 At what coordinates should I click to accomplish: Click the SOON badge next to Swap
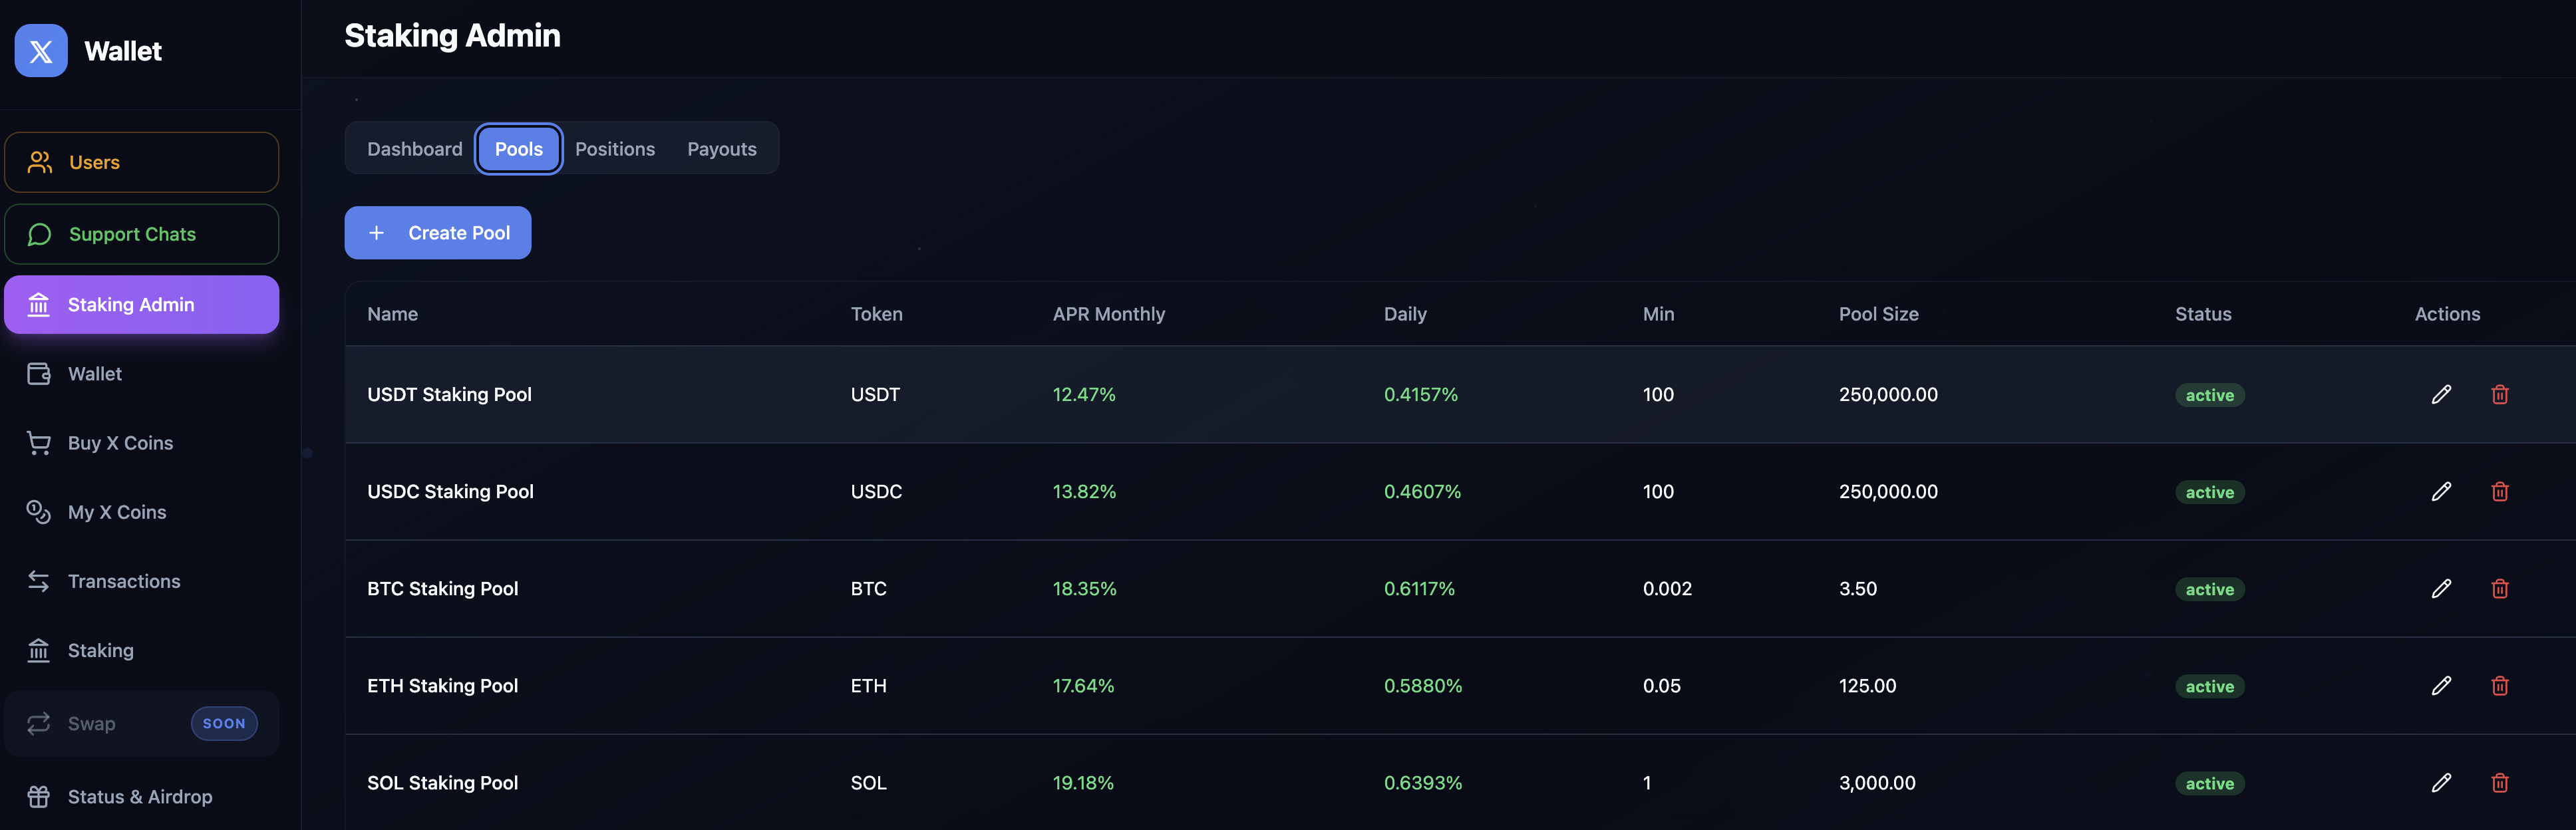[223, 723]
